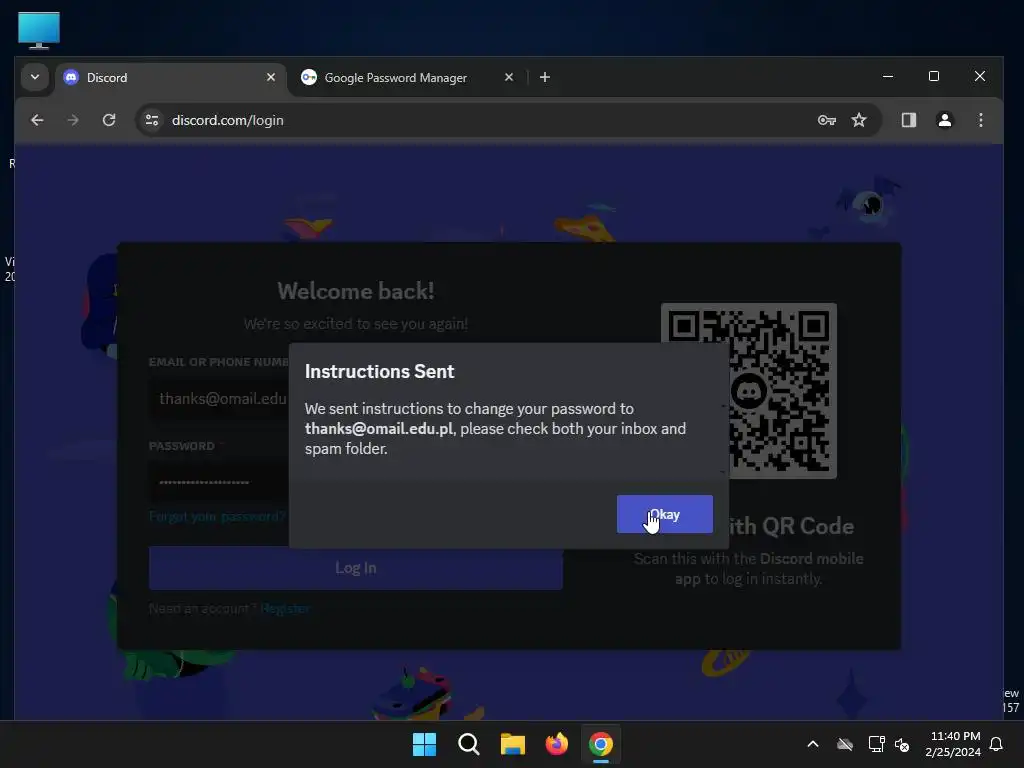Image resolution: width=1024 pixels, height=768 pixels.
Task: Reload the Discord login page
Action: coord(109,120)
